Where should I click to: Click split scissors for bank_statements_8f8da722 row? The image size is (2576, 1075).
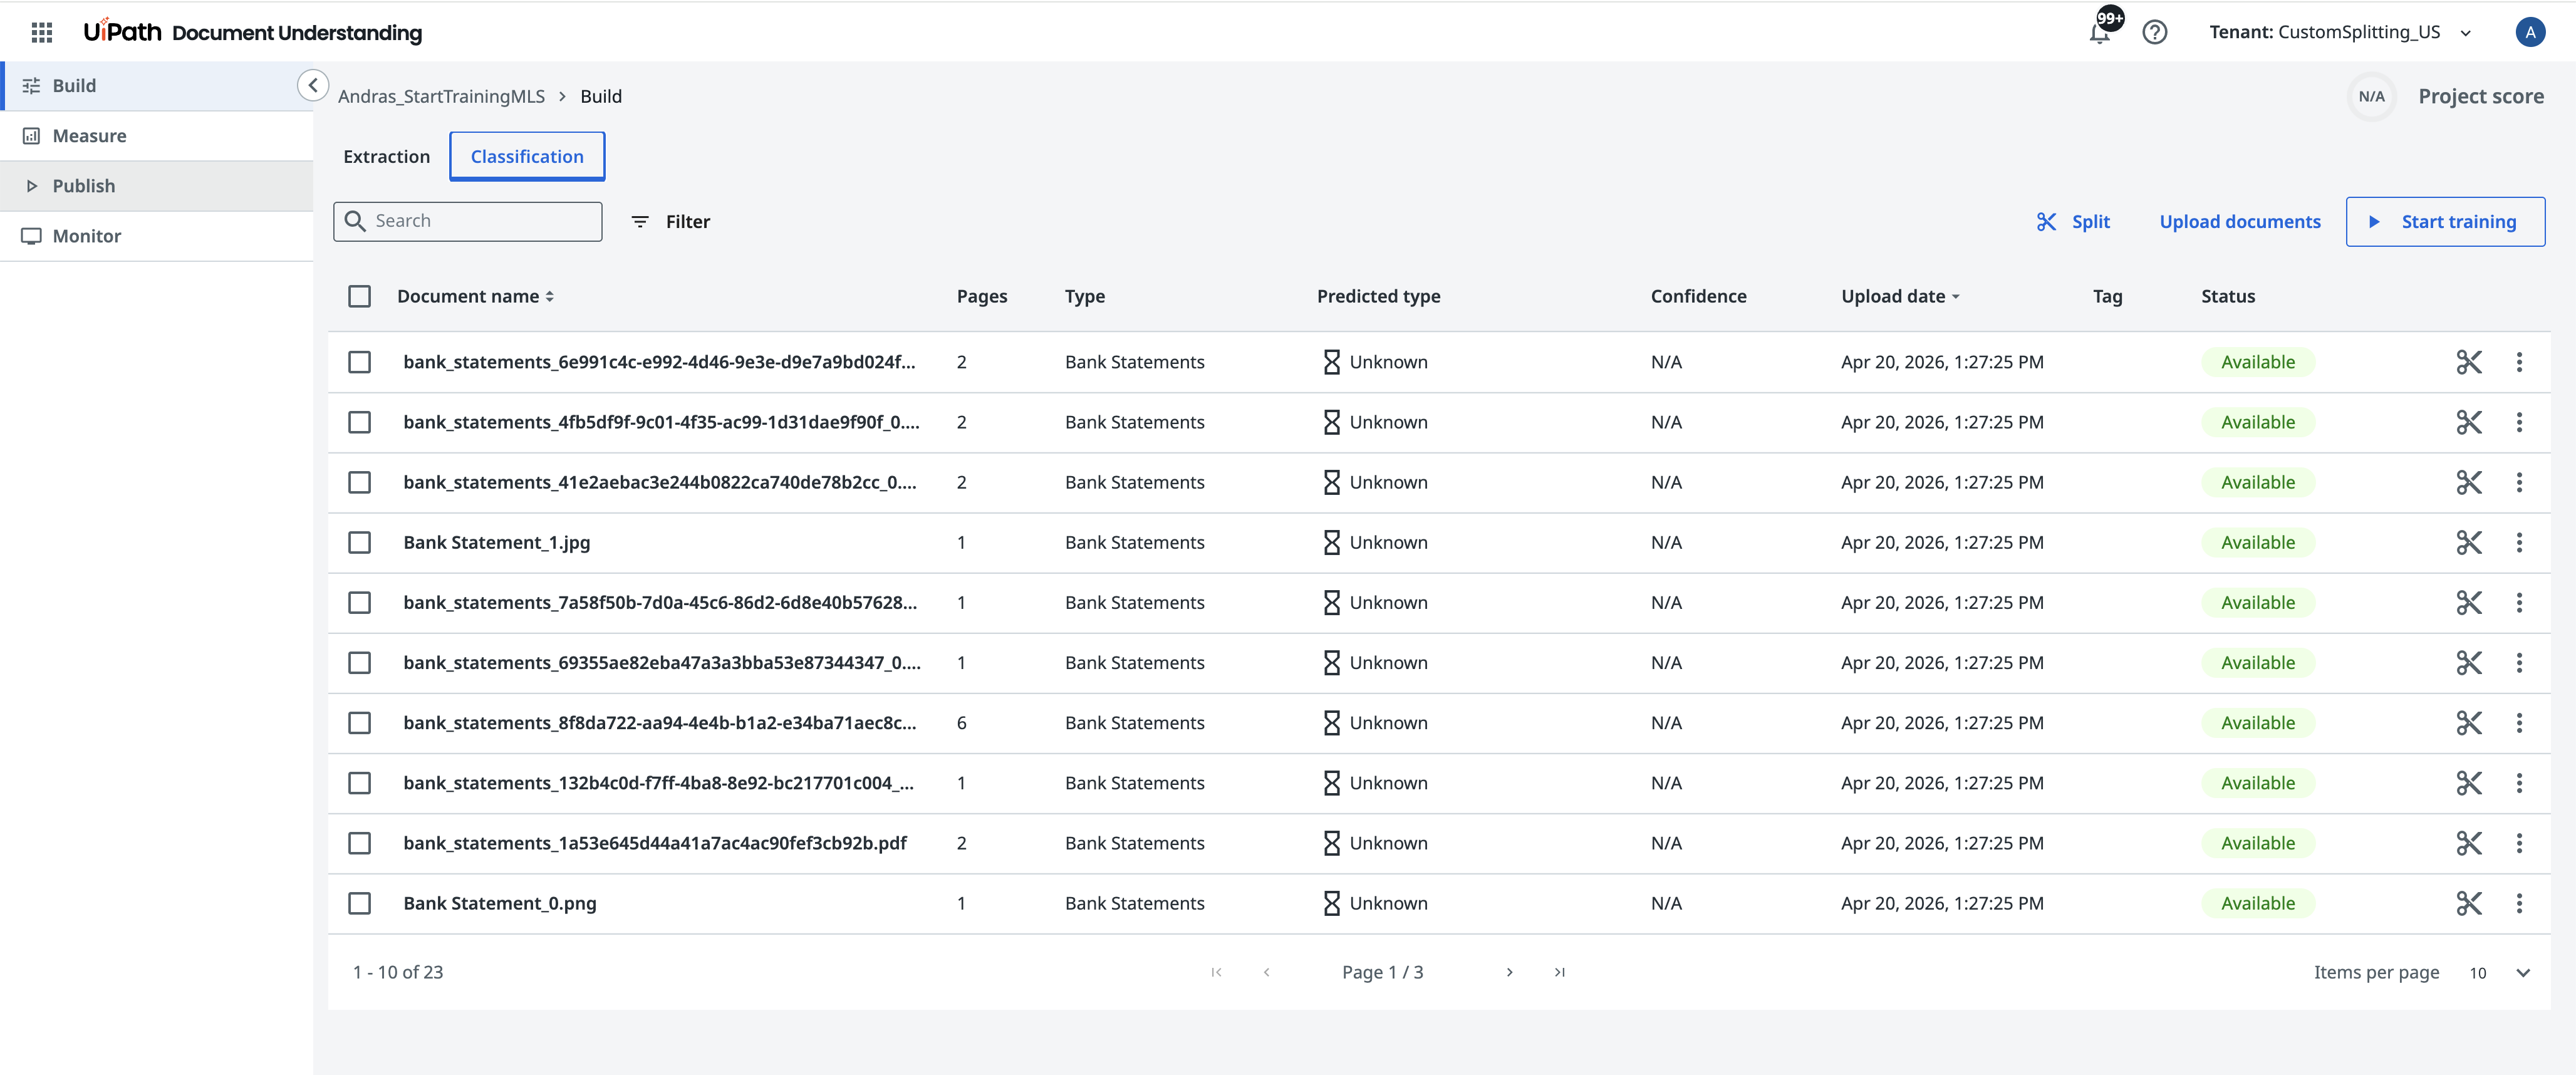pyautogui.click(x=2468, y=722)
